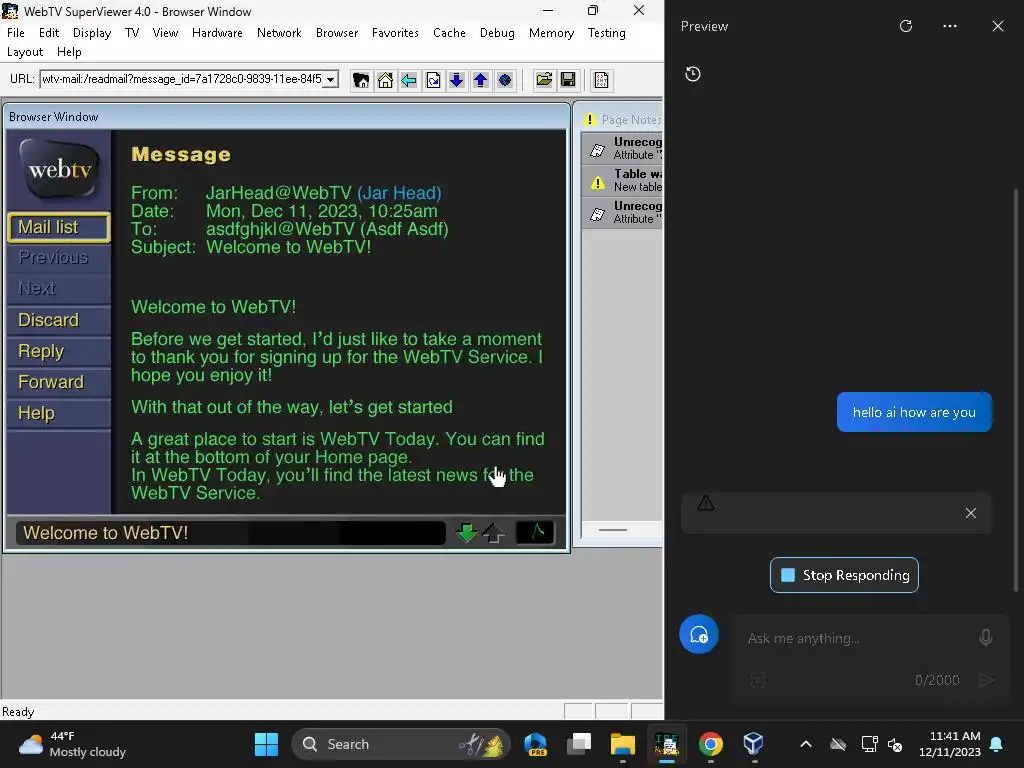
Task: Open the TV menu
Action: coord(132,33)
